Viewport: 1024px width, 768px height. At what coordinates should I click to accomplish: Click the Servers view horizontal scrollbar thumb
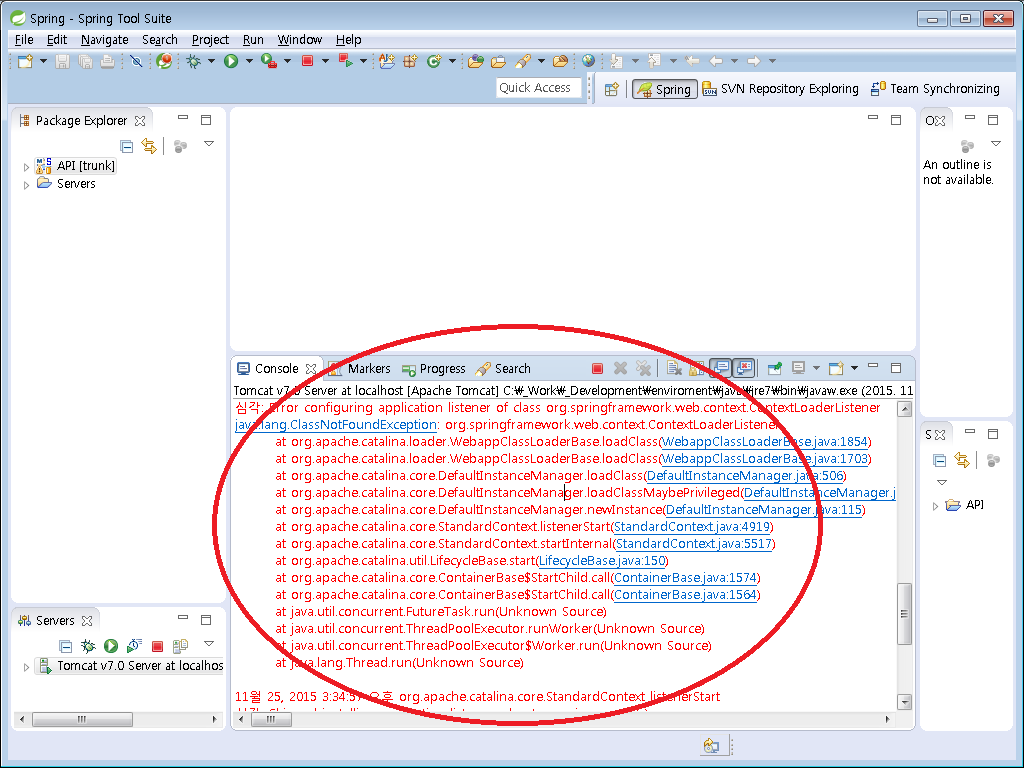[x=82, y=720]
